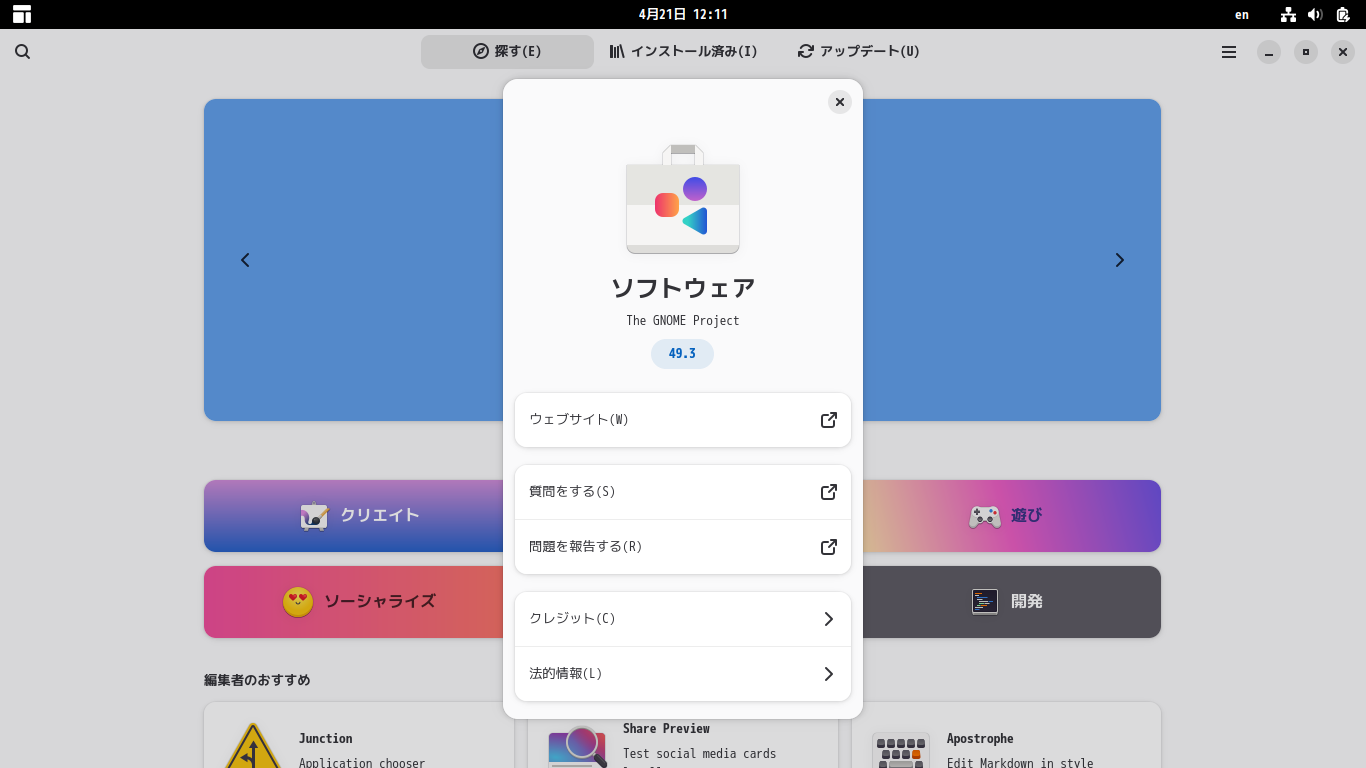Screen dimensions: 1366x768
Task: Open the クリエイト category
Action: click(353, 516)
